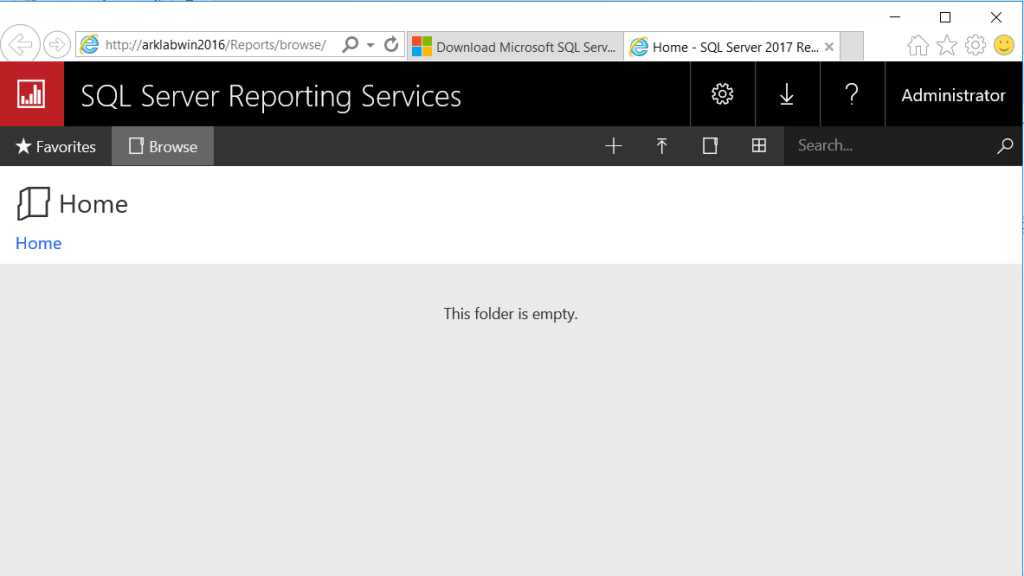Click the smiley feedback icon

pyautogui.click(x=1004, y=45)
